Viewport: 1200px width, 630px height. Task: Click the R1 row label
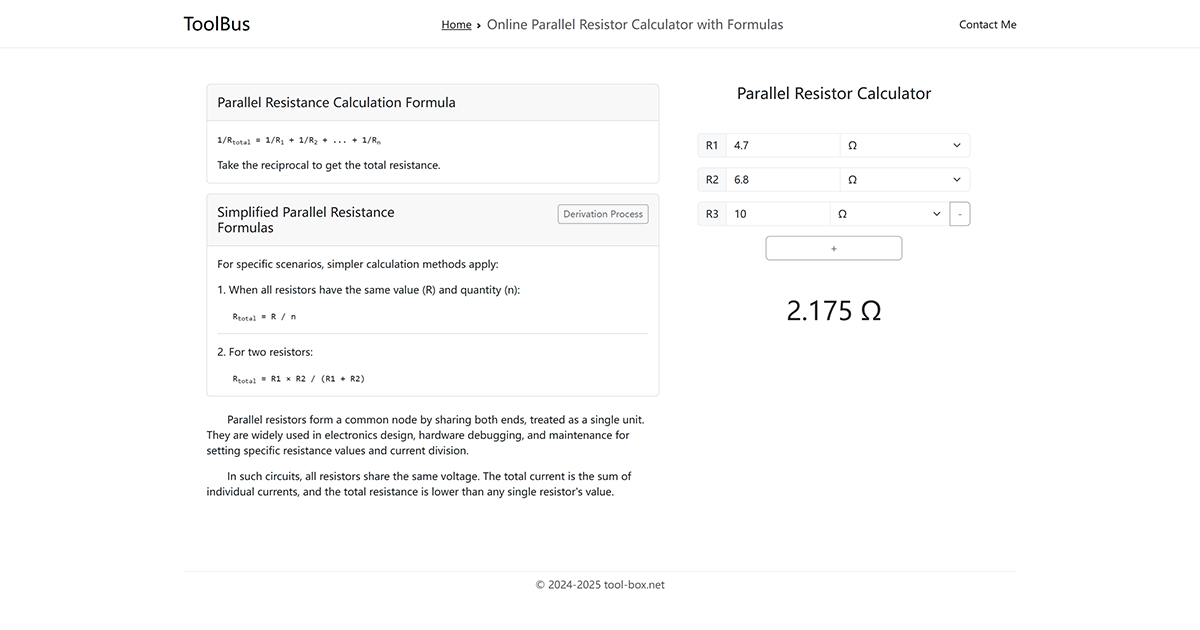pyautogui.click(x=711, y=145)
